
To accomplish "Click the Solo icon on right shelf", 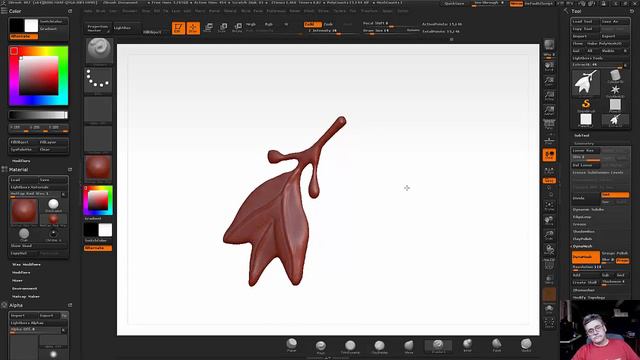I will (549, 308).
